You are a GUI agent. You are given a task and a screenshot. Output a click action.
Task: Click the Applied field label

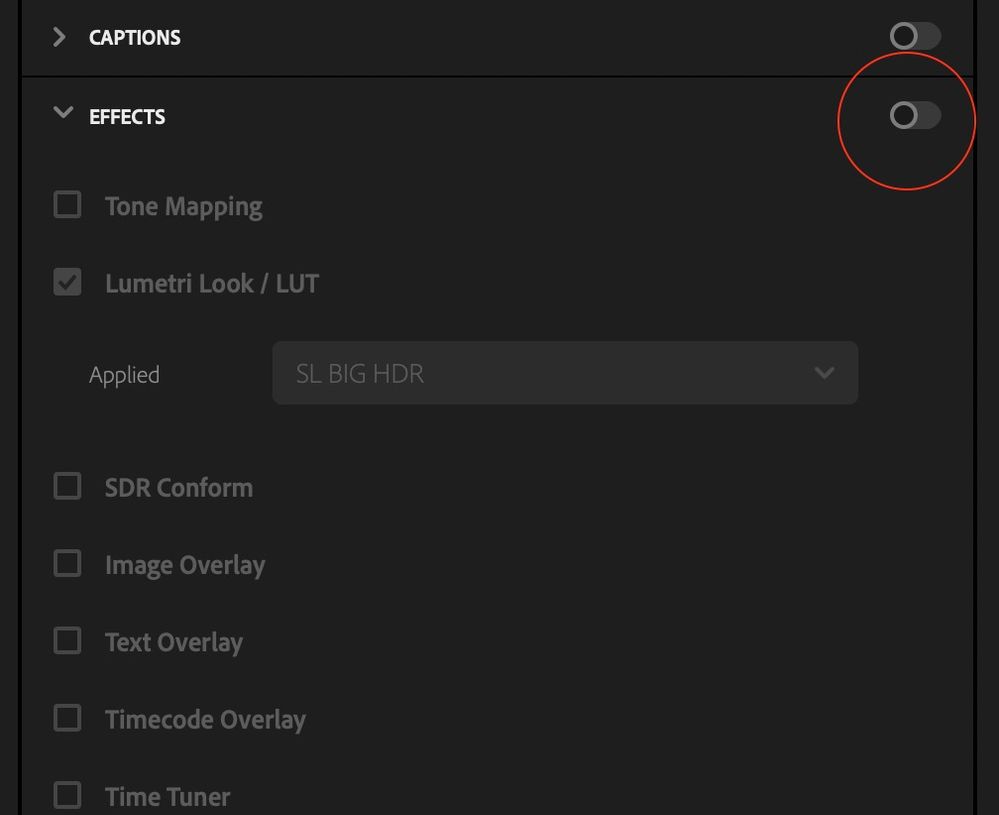tap(124, 375)
